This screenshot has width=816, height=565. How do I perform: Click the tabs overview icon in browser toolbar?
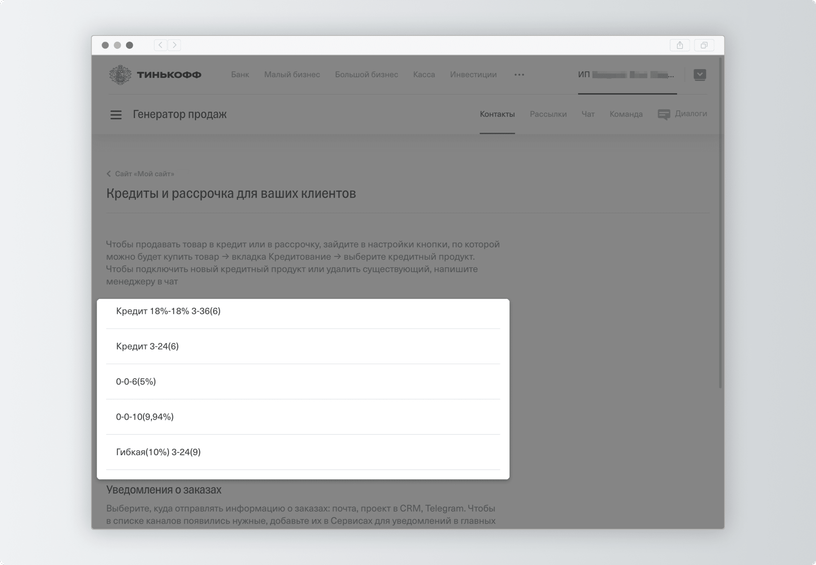click(x=704, y=45)
